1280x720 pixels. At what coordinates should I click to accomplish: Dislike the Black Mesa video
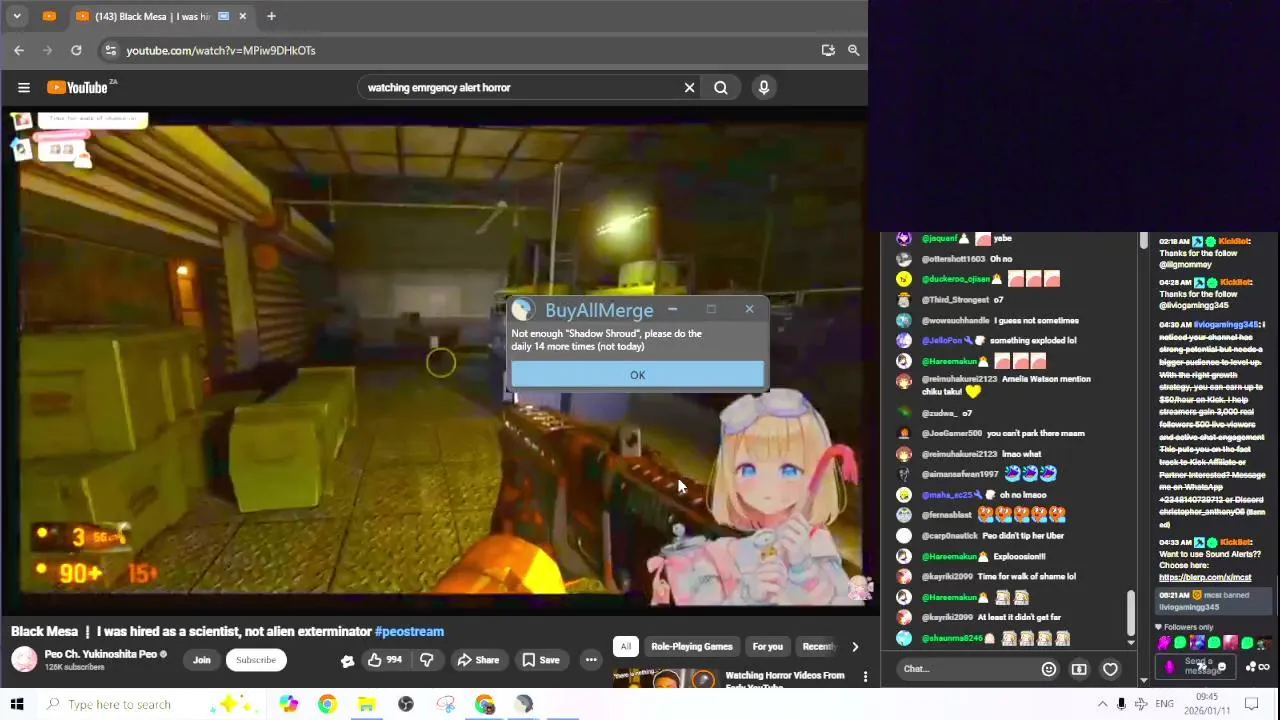tap(427, 660)
